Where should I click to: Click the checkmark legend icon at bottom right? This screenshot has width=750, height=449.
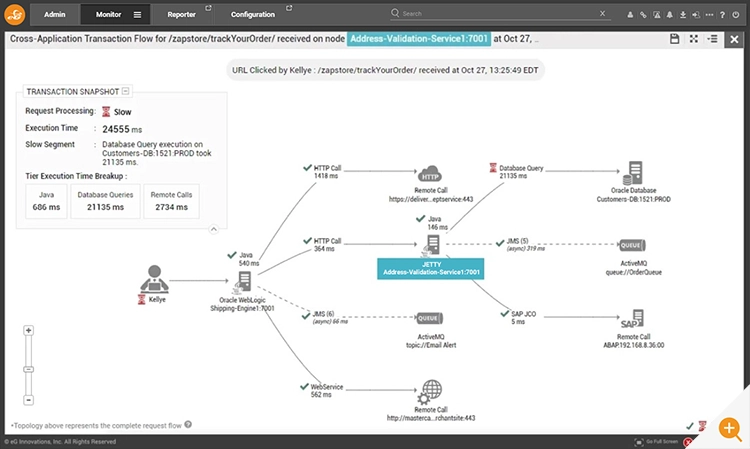(x=690, y=426)
